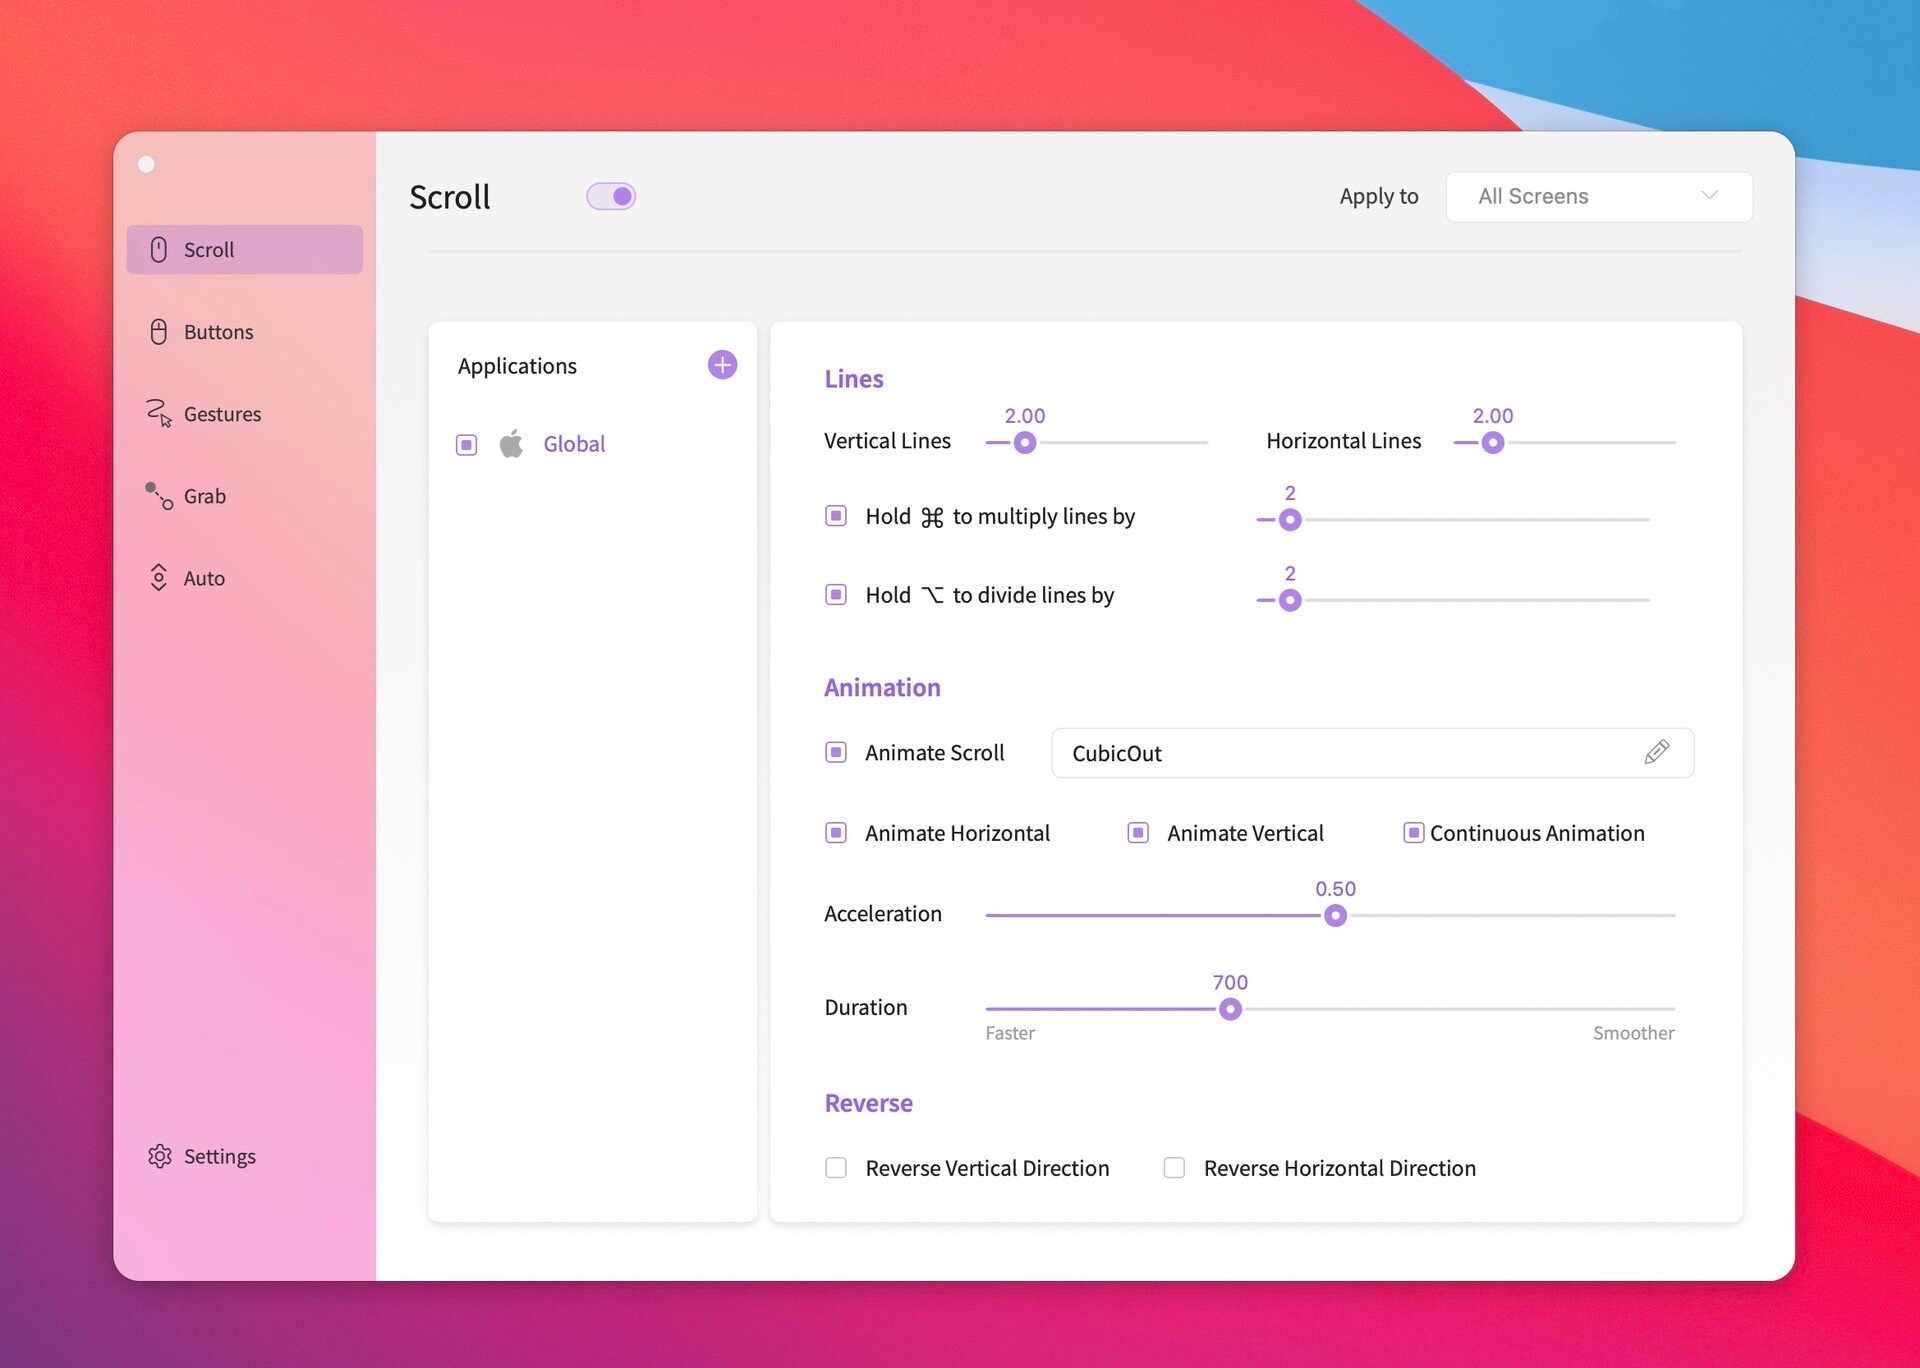Click the Buttons mouse icon in sidebar
The width and height of the screenshot is (1920, 1368).
click(x=158, y=332)
